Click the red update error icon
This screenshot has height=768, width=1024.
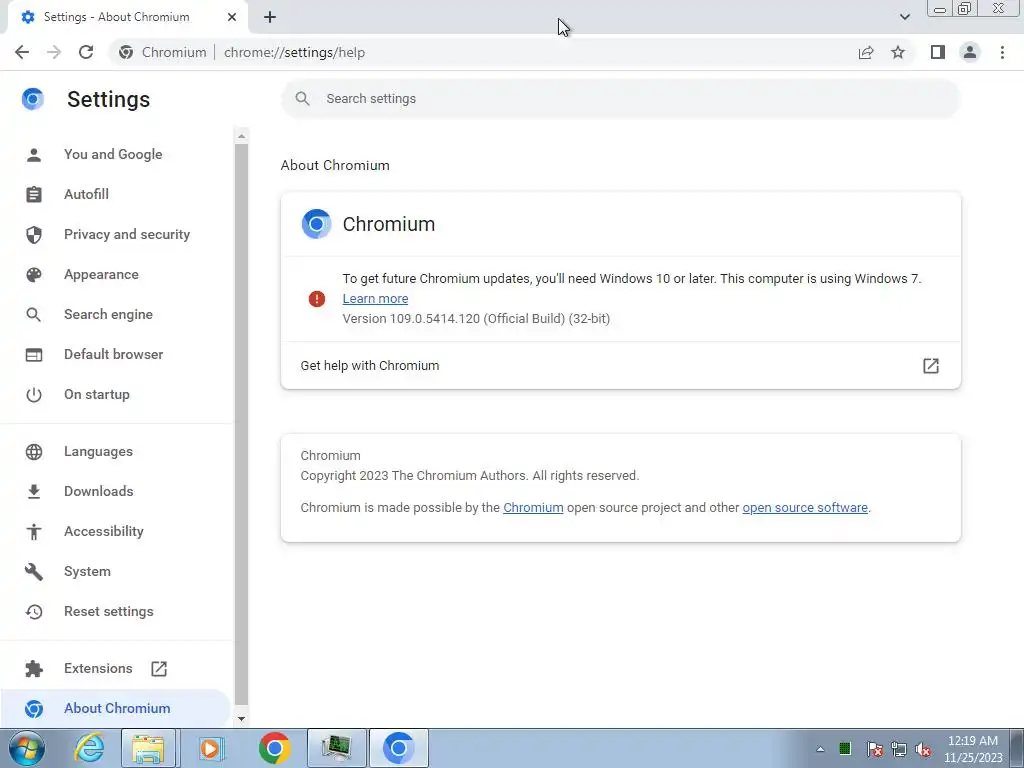pos(317,299)
